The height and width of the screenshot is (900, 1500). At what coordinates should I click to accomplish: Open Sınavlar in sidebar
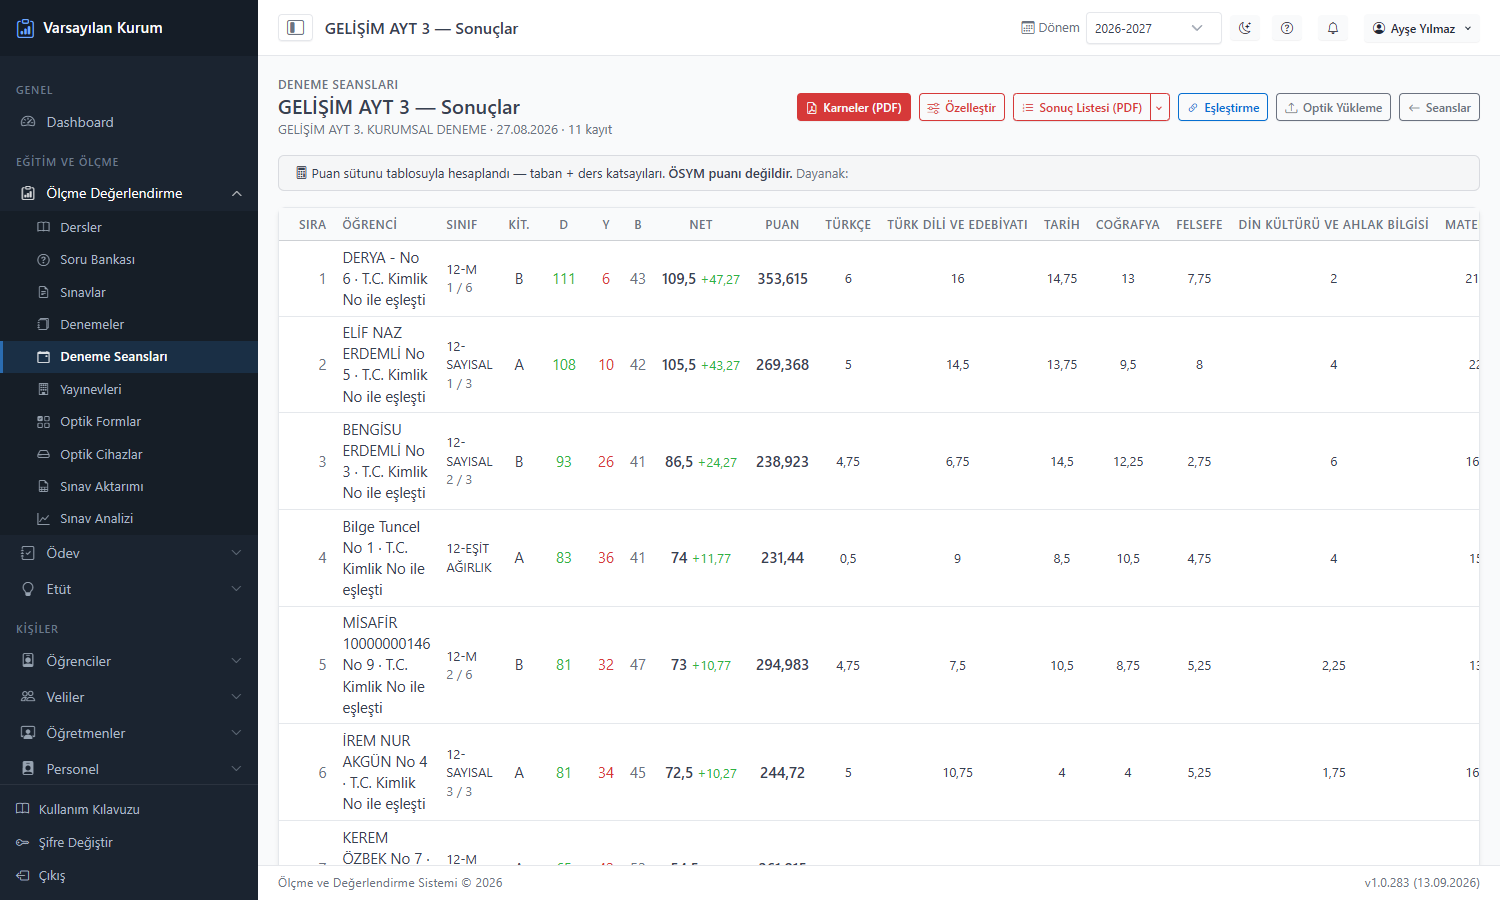[x=129, y=292]
